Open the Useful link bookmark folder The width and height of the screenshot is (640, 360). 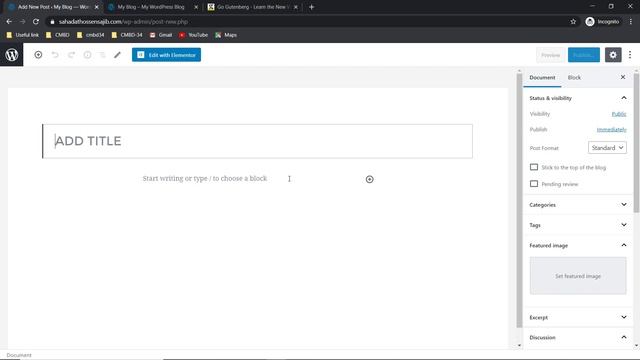tap(23, 35)
